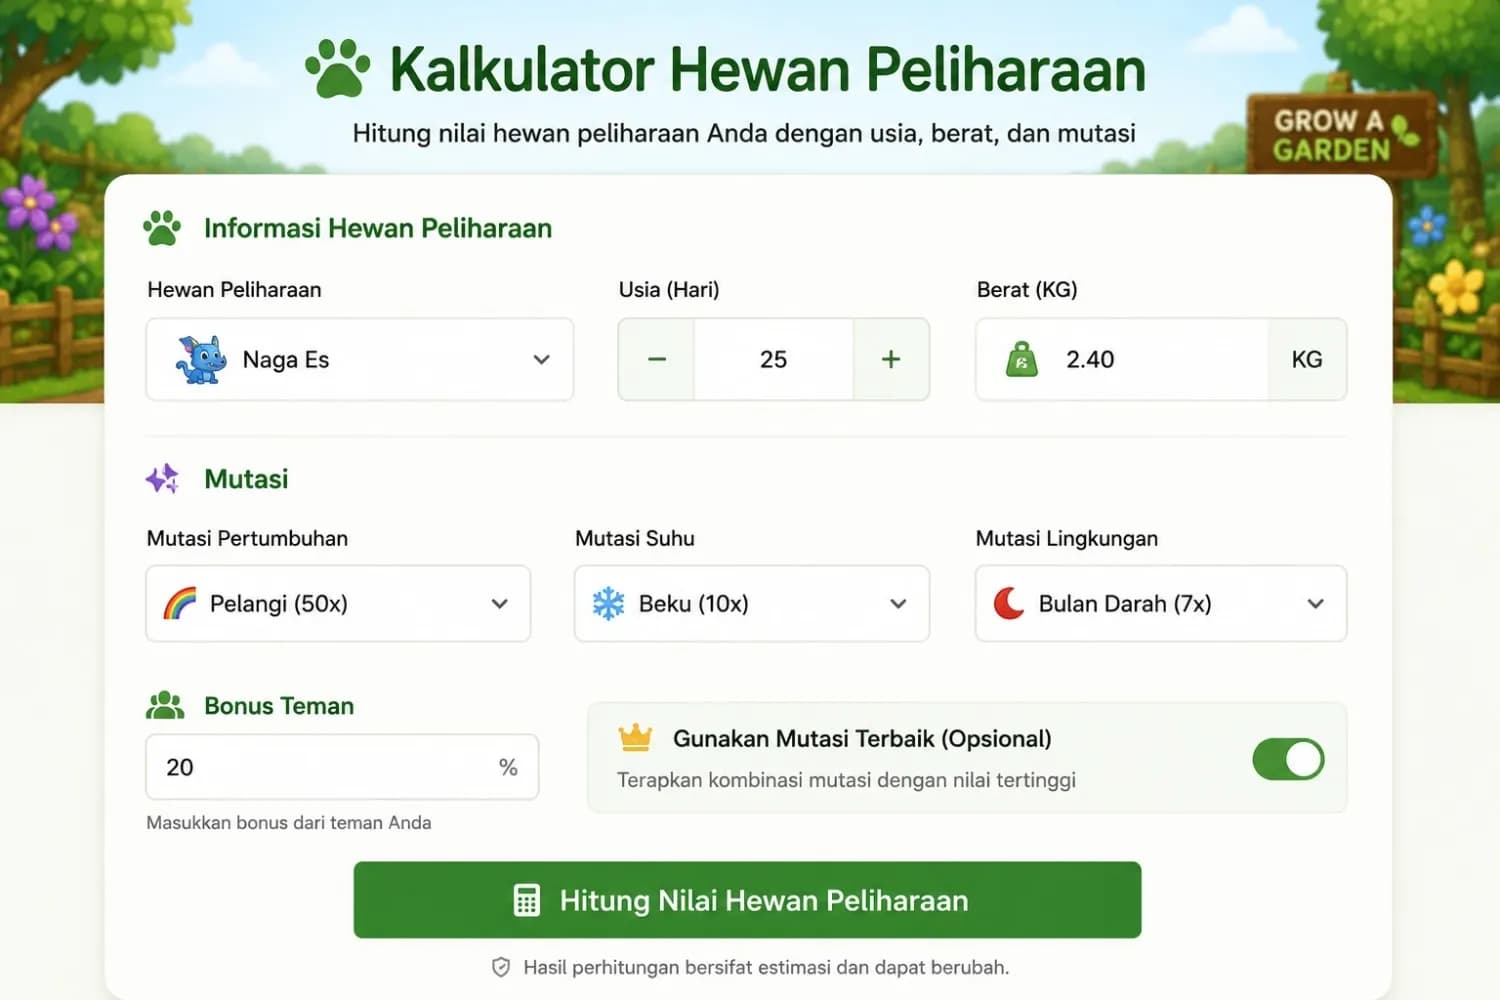The width and height of the screenshot is (1500, 1000).
Task: Click the Hasil perhitungan bersifat estimasi disclaimer
Action: click(766, 967)
